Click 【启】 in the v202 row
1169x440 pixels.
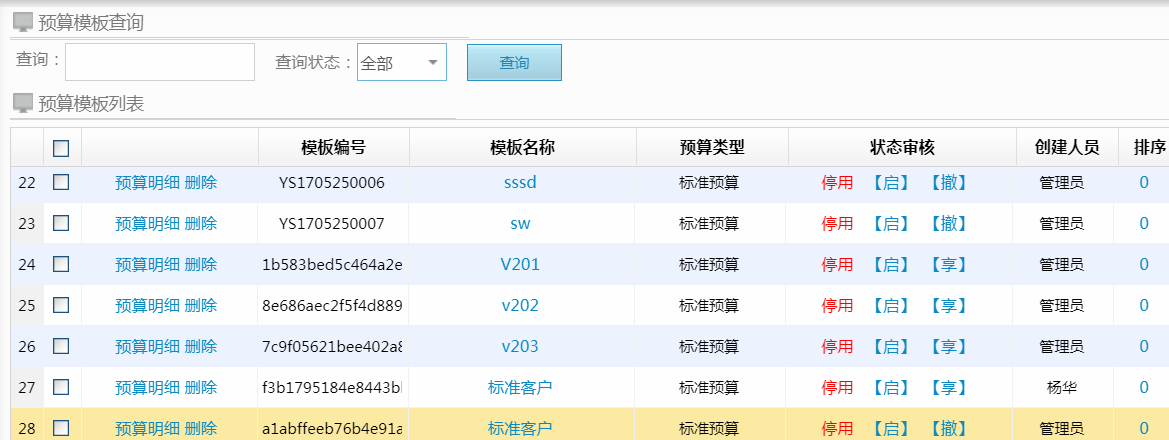coord(890,306)
